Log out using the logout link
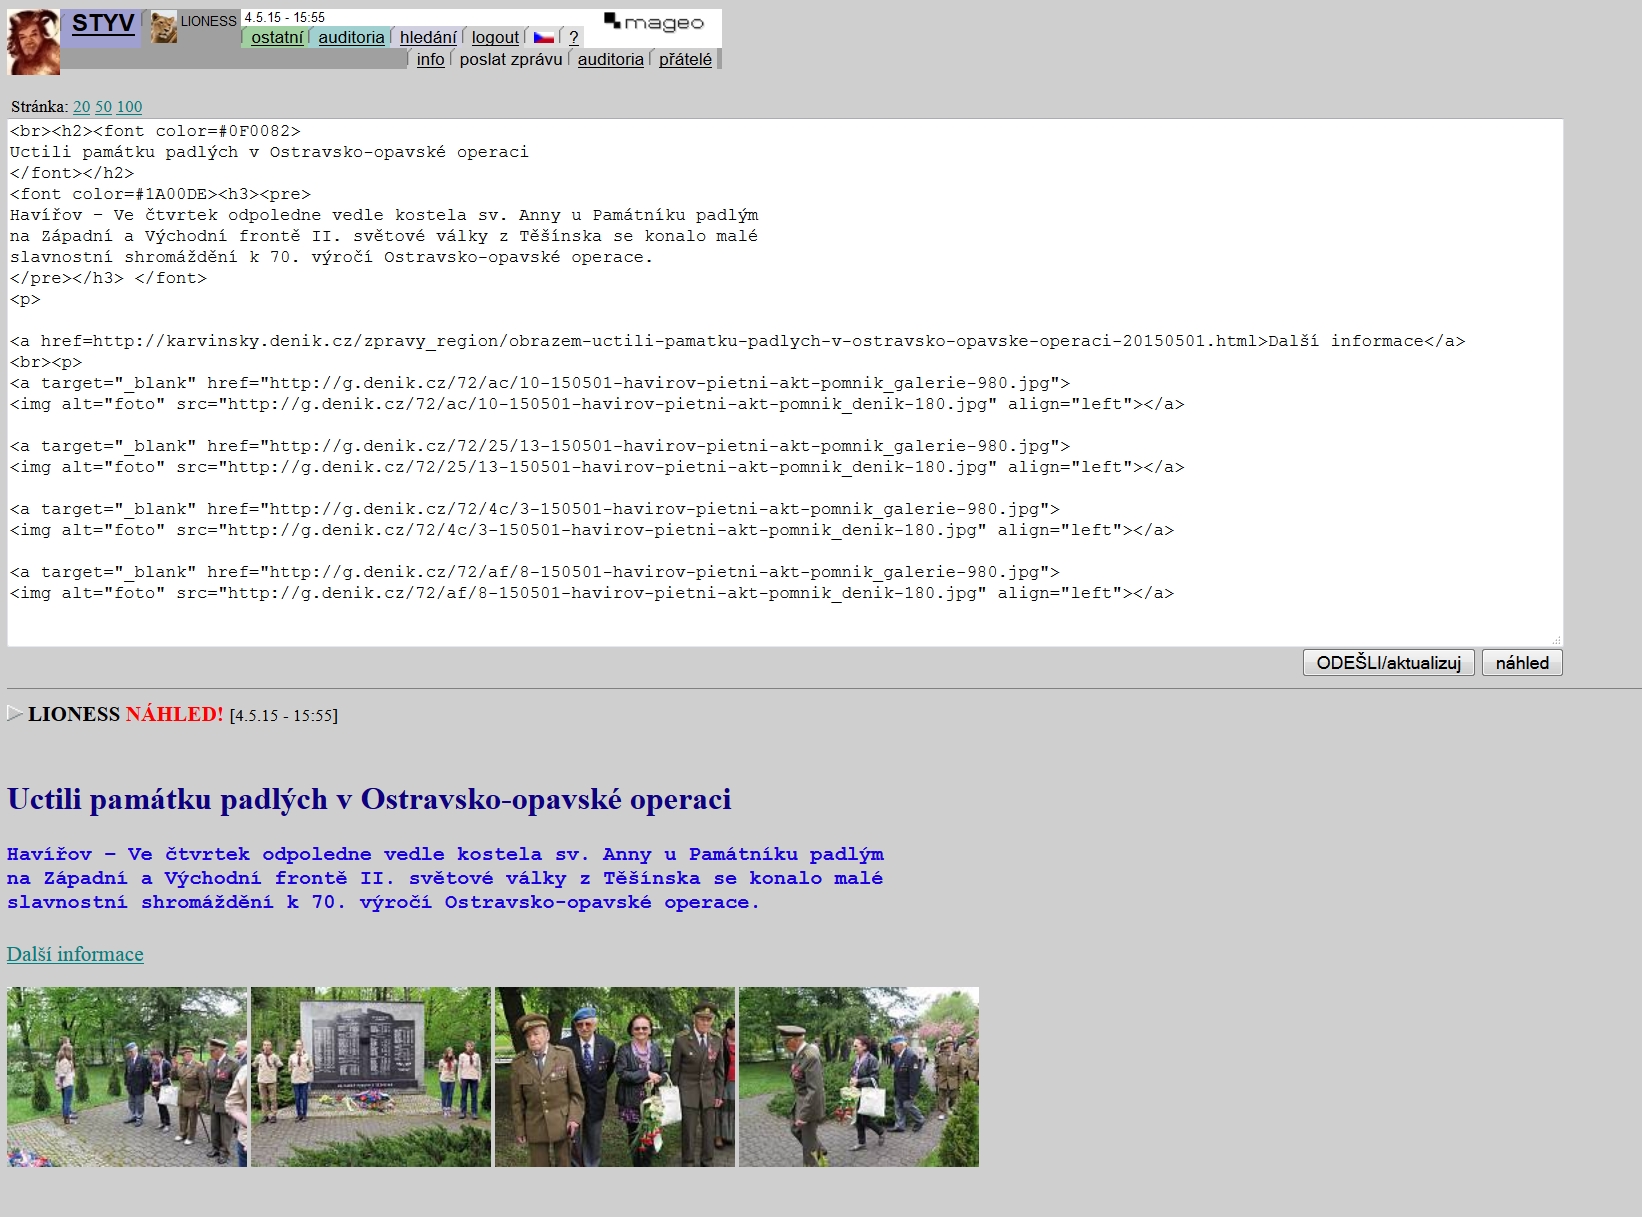The height and width of the screenshot is (1217, 1642). click(495, 37)
